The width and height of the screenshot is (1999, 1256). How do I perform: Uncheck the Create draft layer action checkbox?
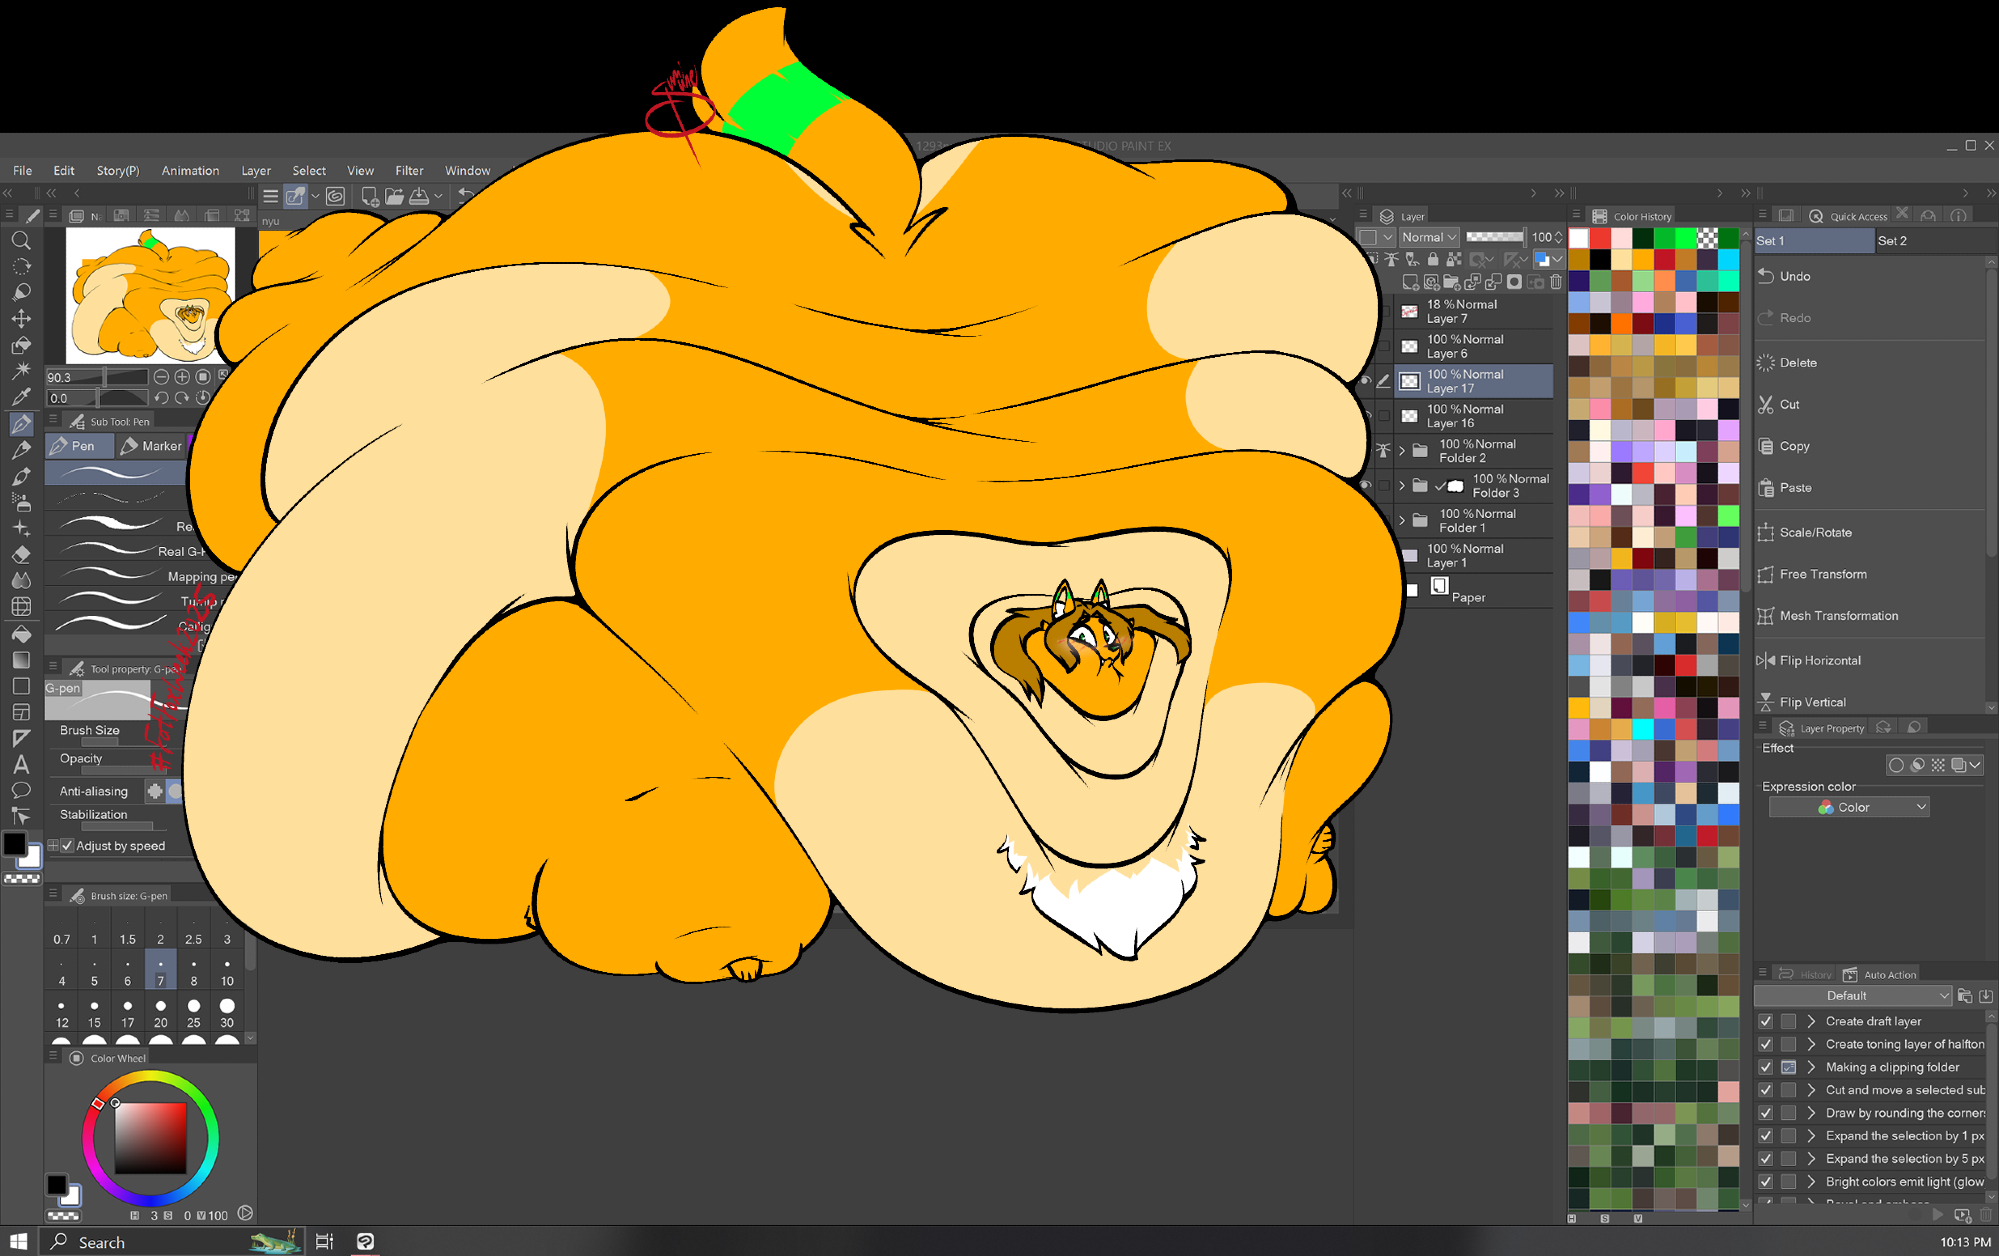click(x=1766, y=1021)
